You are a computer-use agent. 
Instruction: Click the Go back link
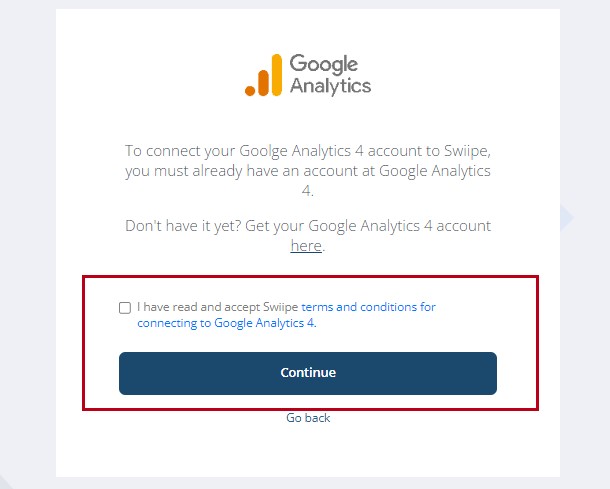308,417
